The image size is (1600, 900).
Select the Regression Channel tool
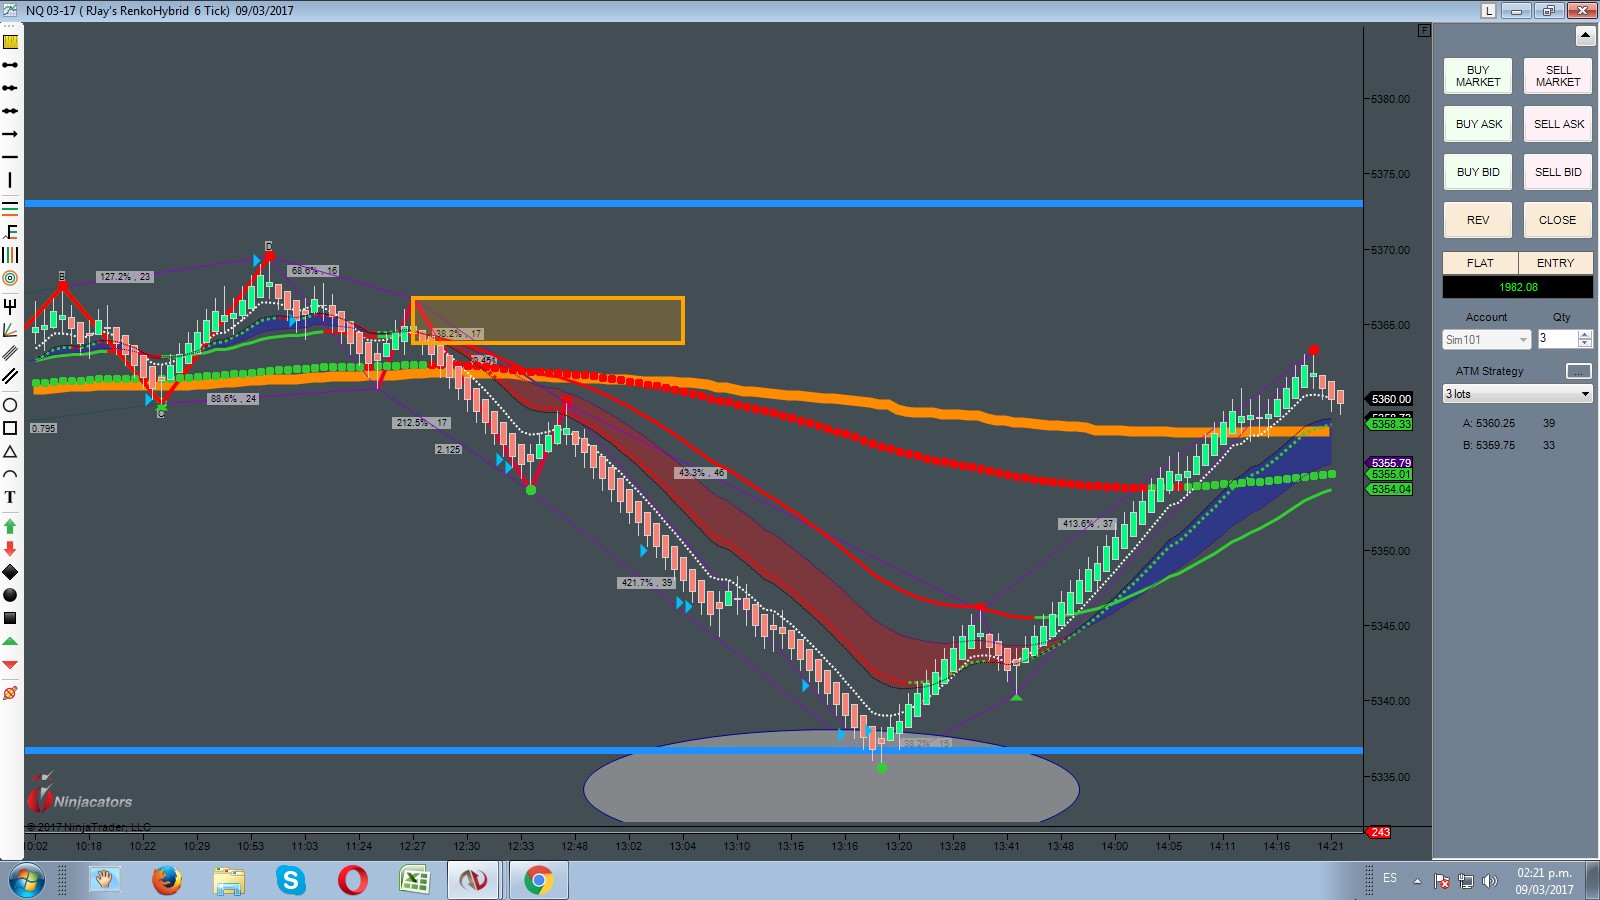[x=10, y=352]
